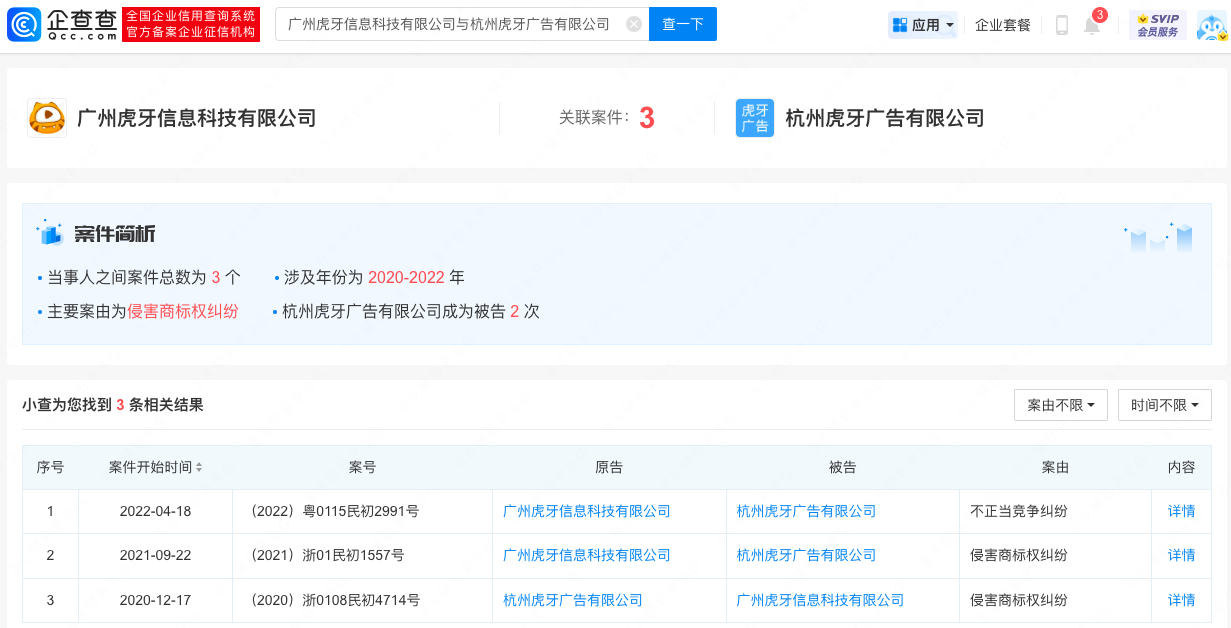The image size is (1231, 628).
Task: Click the 原告 column header
Action: (609, 467)
